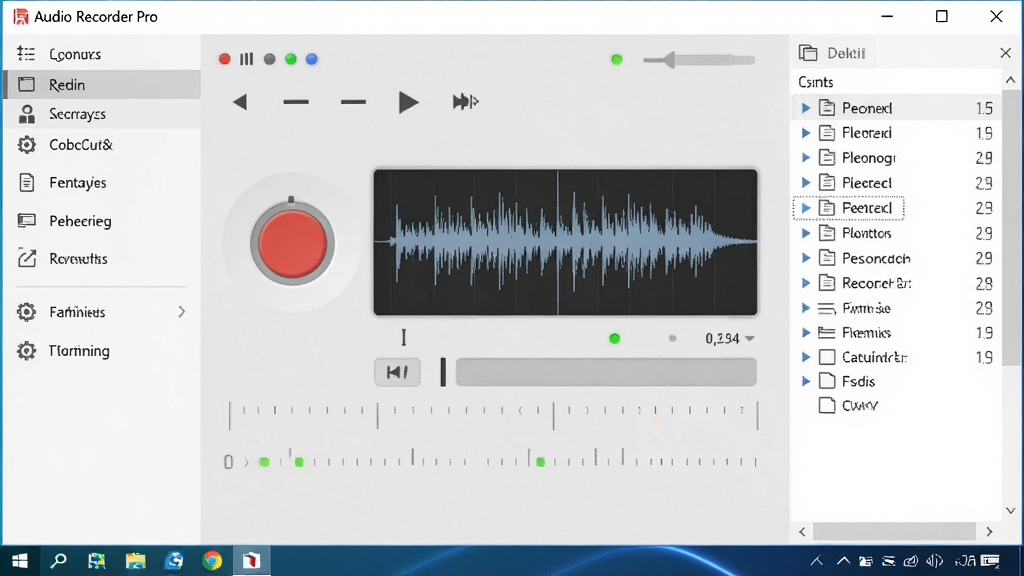1024x576 pixels.
Task: Open the Ftorining sidebar item
Action: click(102, 351)
